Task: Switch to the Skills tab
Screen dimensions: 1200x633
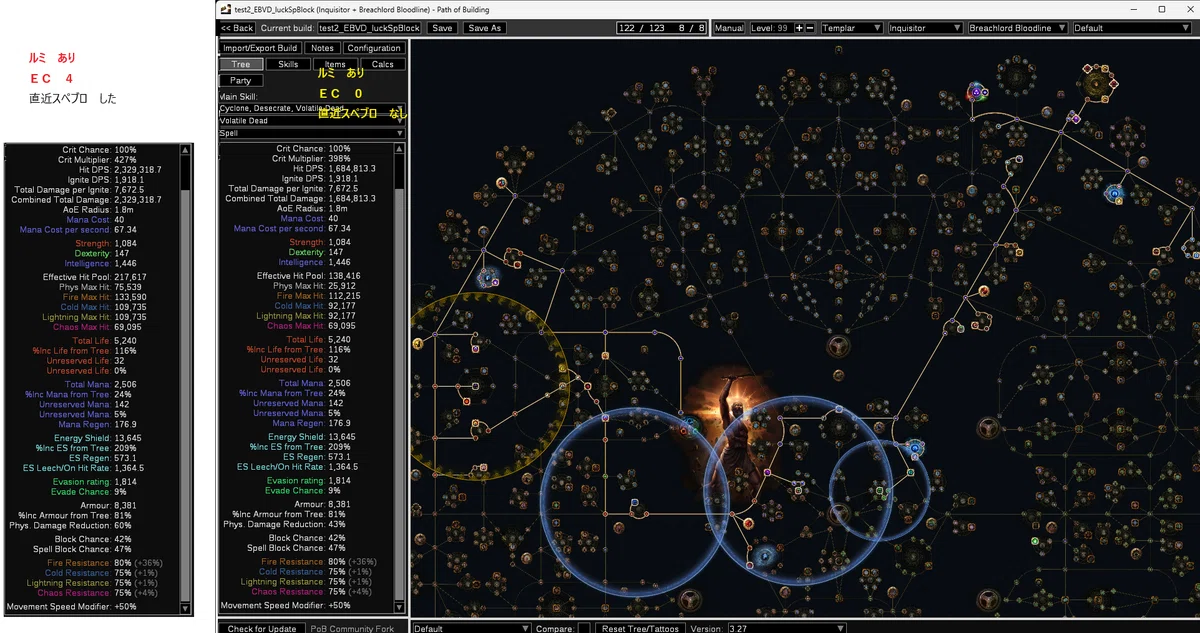Action: point(288,64)
